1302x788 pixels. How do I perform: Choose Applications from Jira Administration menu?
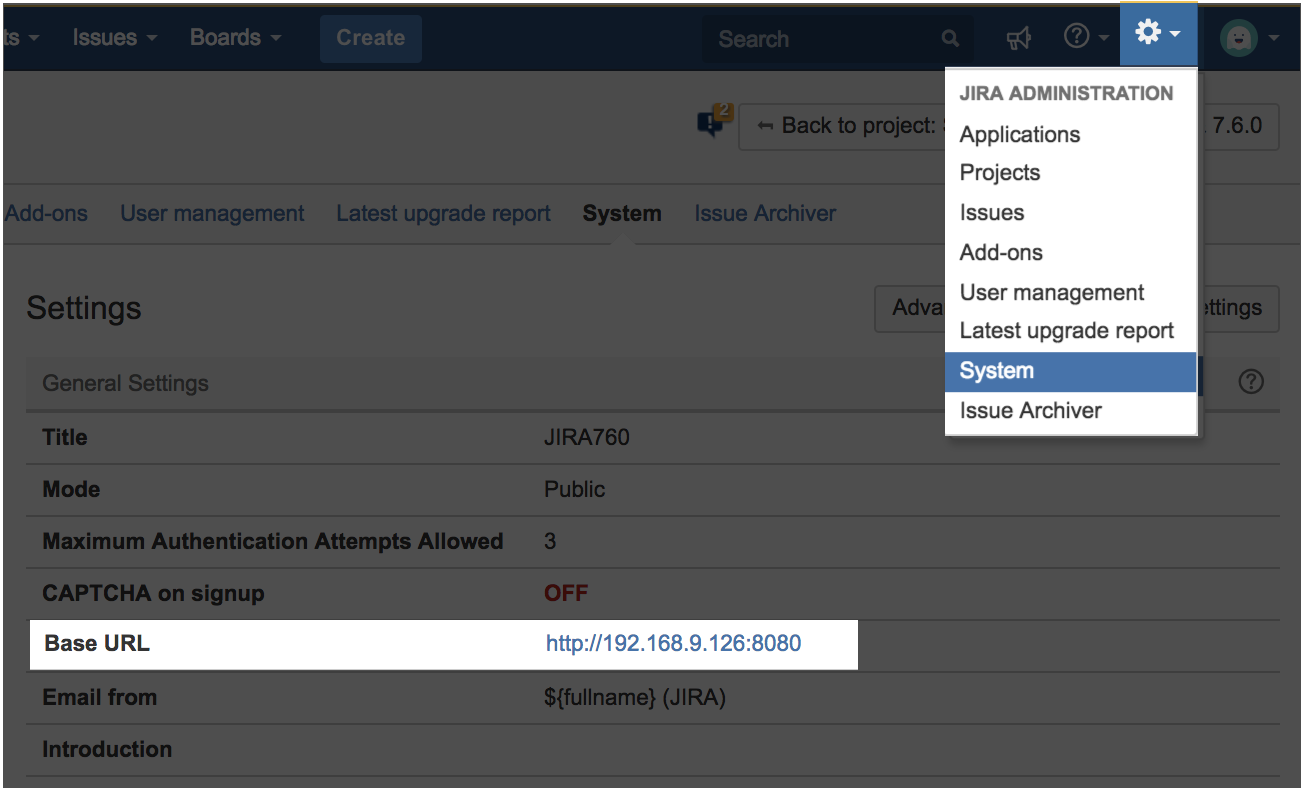(x=1019, y=134)
